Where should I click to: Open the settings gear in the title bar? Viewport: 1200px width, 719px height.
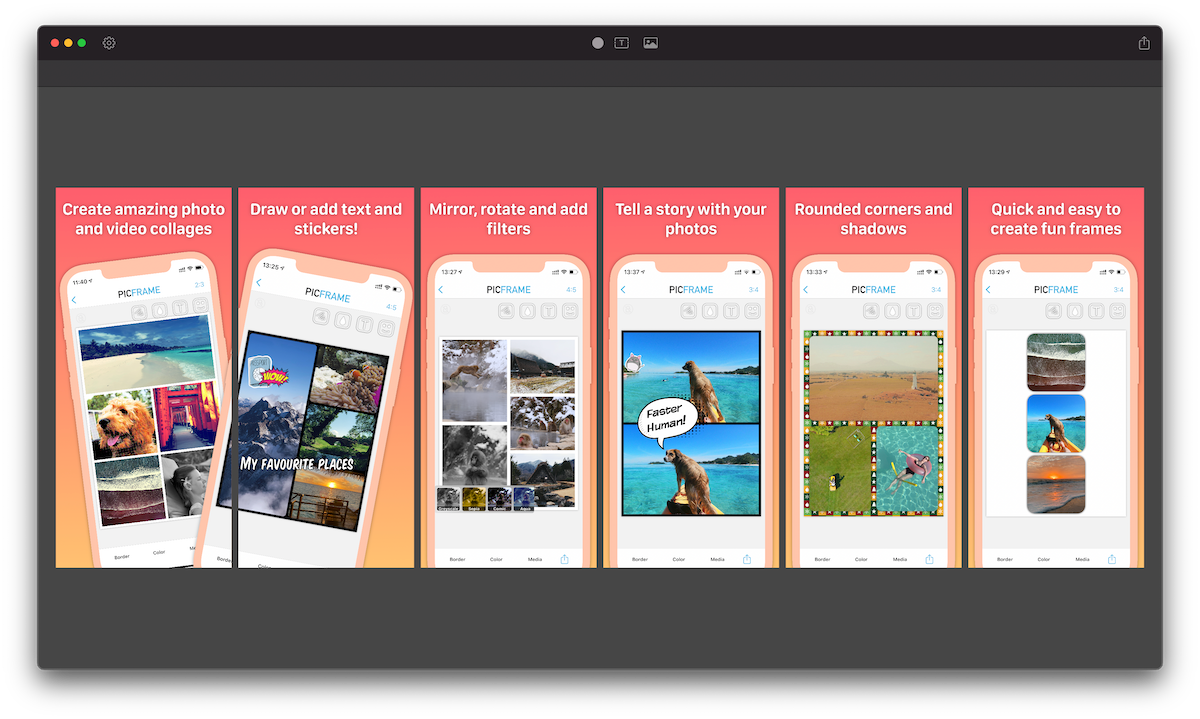tap(109, 43)
